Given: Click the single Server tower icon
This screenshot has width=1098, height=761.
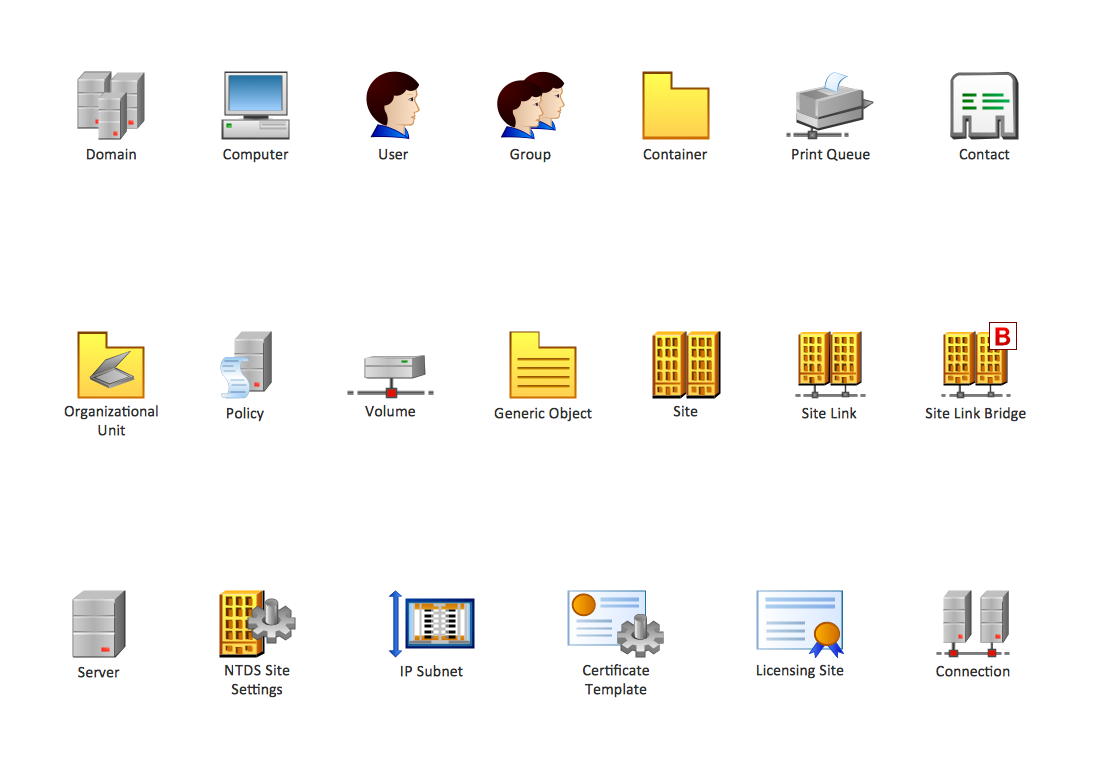Looking at the screenshot, I should coord(99,624).
